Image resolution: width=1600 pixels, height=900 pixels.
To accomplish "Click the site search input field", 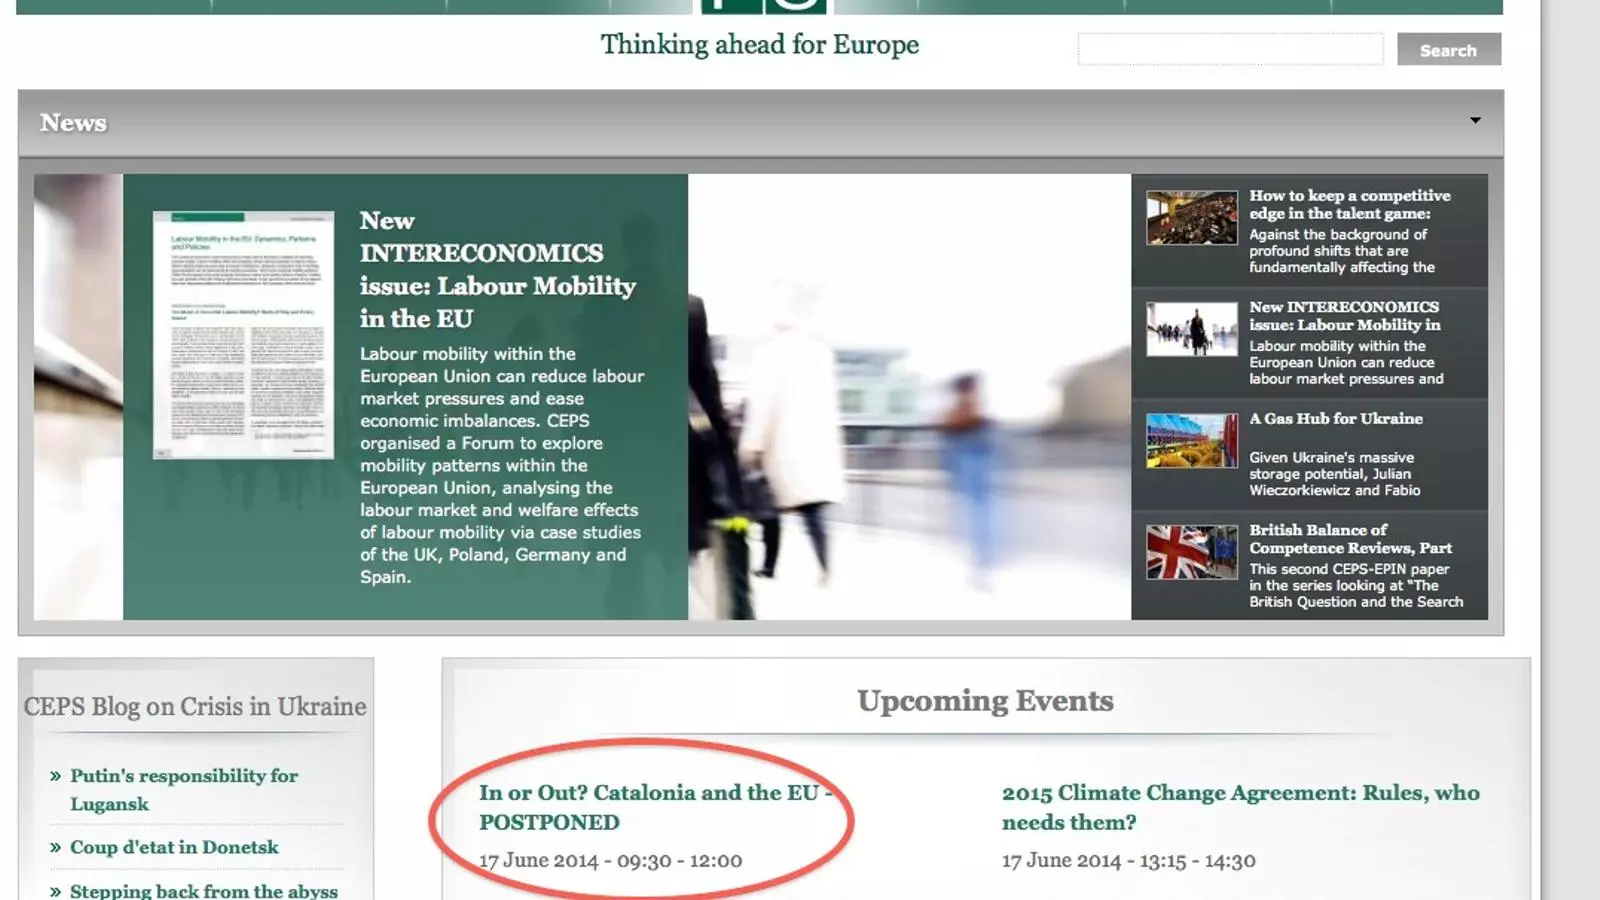I will 1230,49.
